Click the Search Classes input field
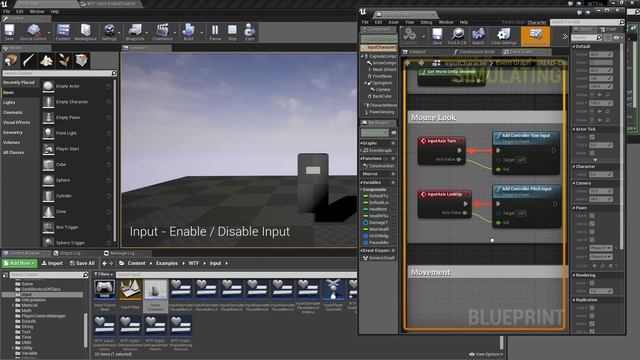The height and width of the screenshot is (360, 640). coord(60,73)
